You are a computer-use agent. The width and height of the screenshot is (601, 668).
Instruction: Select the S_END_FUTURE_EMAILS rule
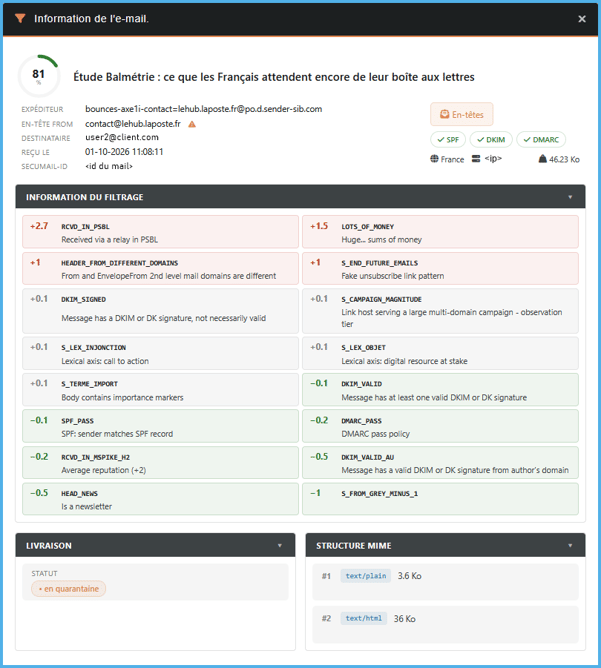tap(440, 268)
